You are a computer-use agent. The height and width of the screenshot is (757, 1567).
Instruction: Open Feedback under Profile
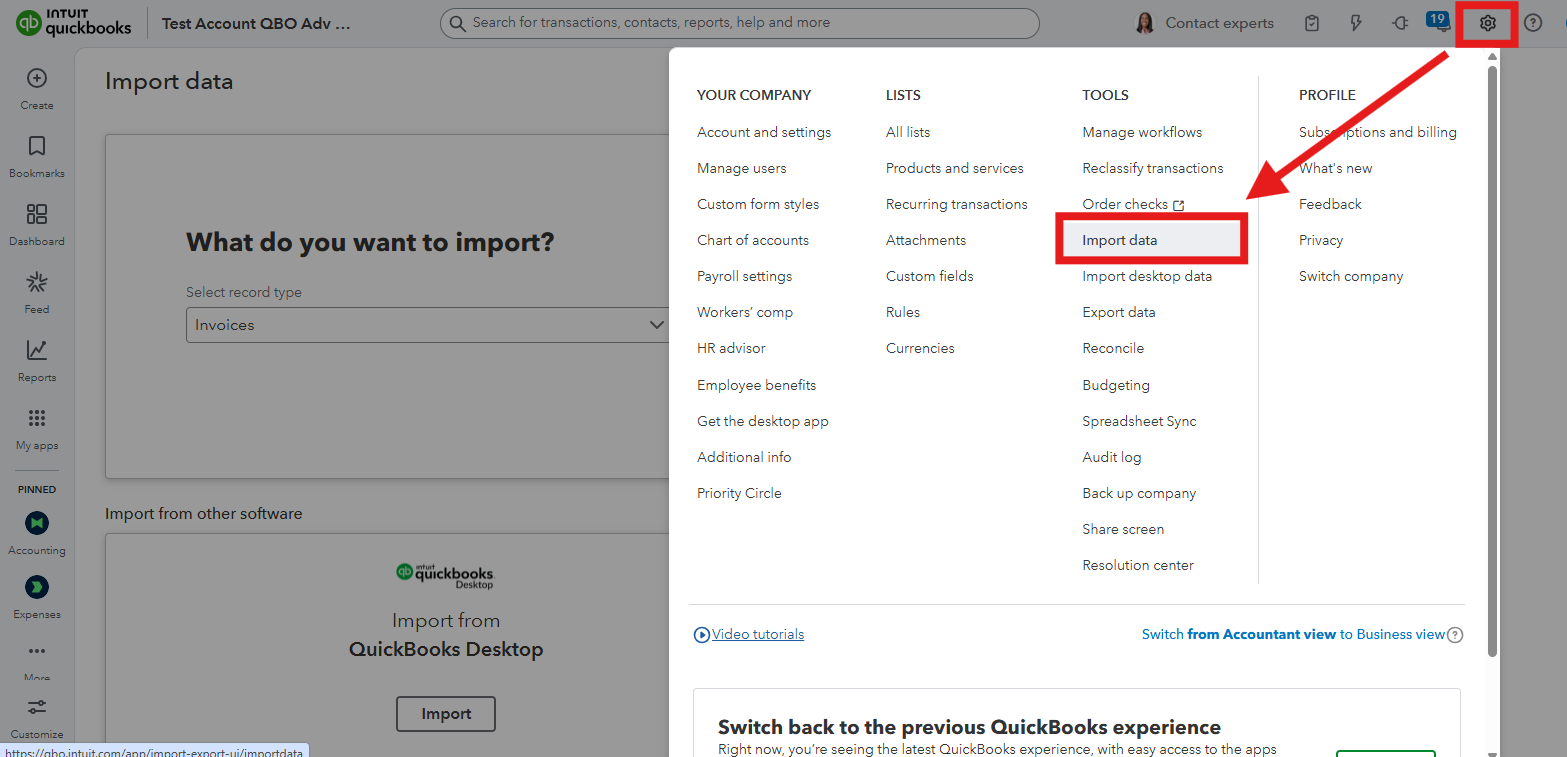1330,204
